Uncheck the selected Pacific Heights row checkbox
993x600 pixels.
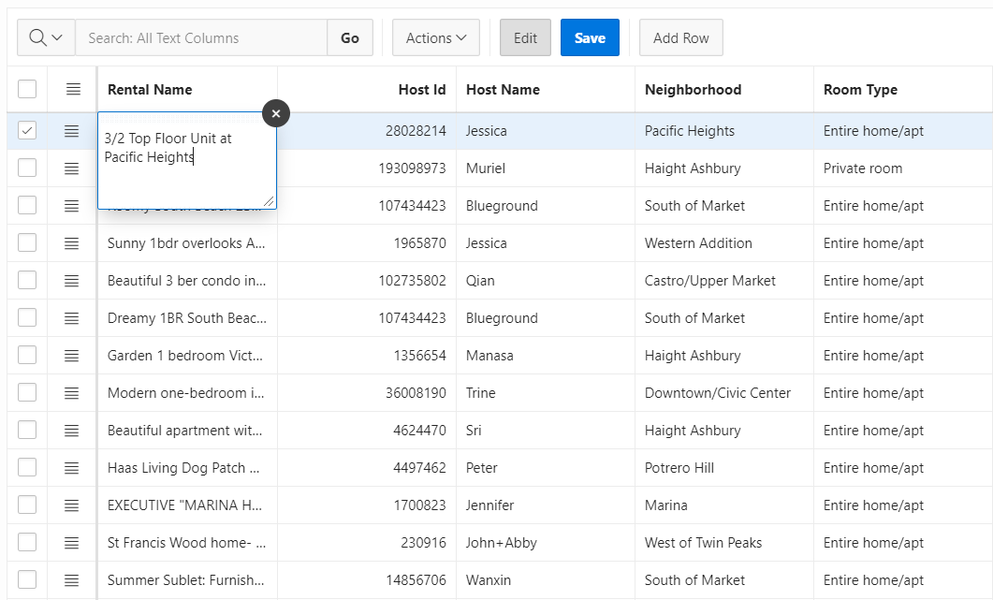point(27,131)
